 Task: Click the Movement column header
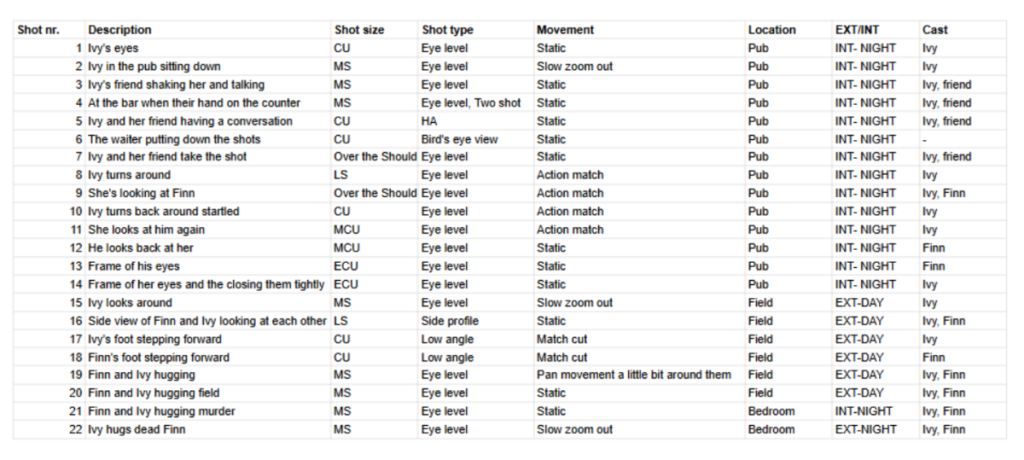(565, 30)
